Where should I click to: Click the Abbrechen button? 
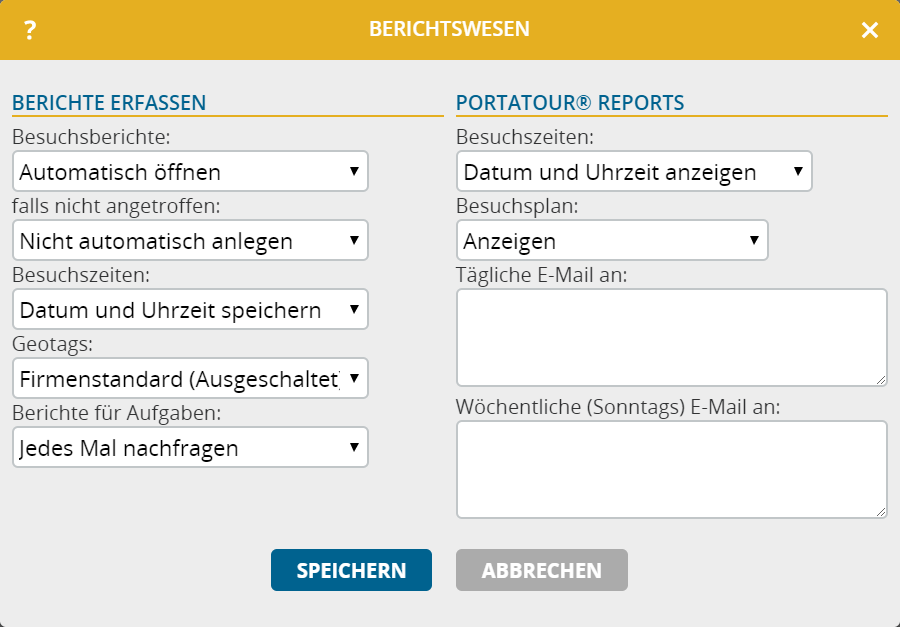pos(542,570)
